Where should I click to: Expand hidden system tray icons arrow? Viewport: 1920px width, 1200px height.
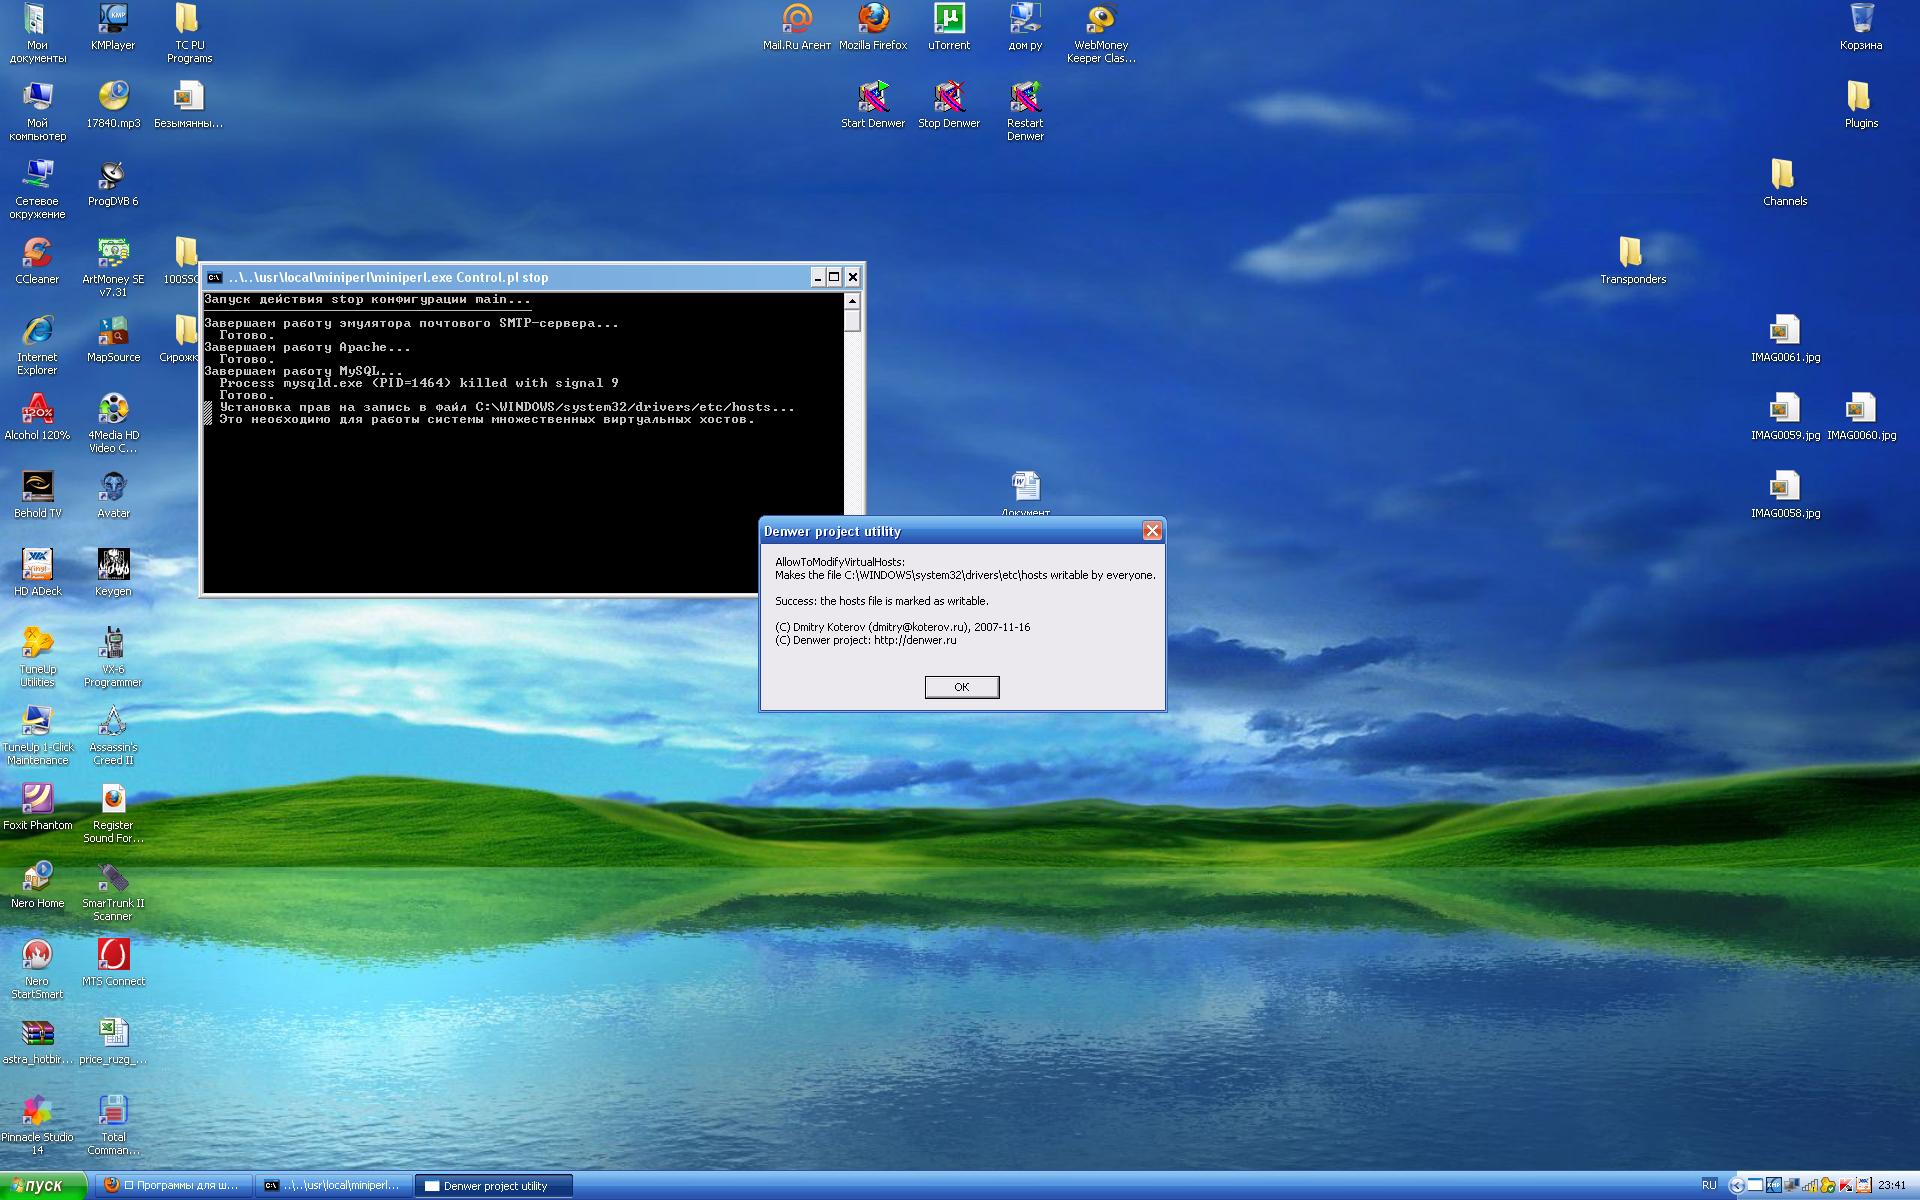coord(1736,1186)
